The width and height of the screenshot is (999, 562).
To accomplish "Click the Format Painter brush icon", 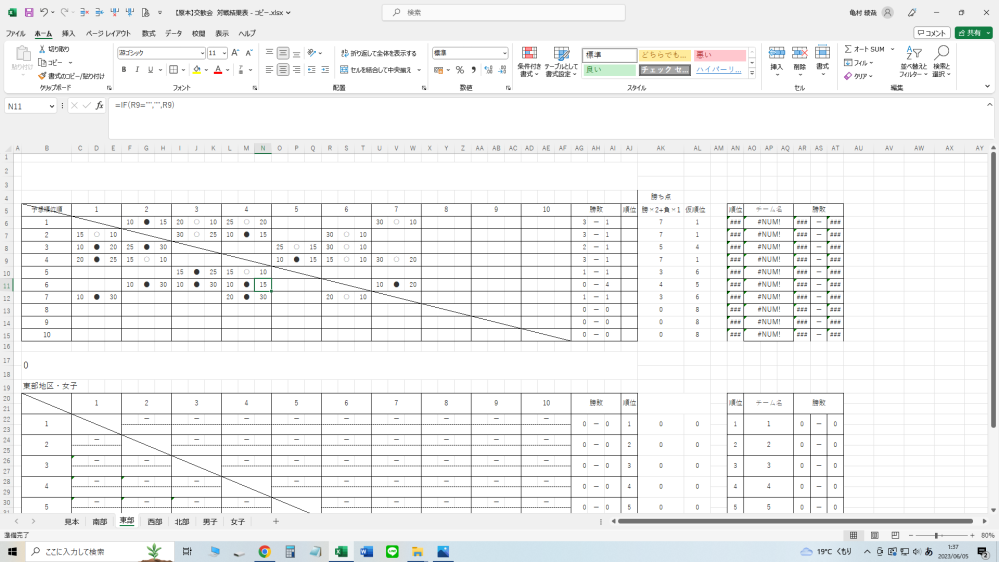I will click(x=42, y=76).
